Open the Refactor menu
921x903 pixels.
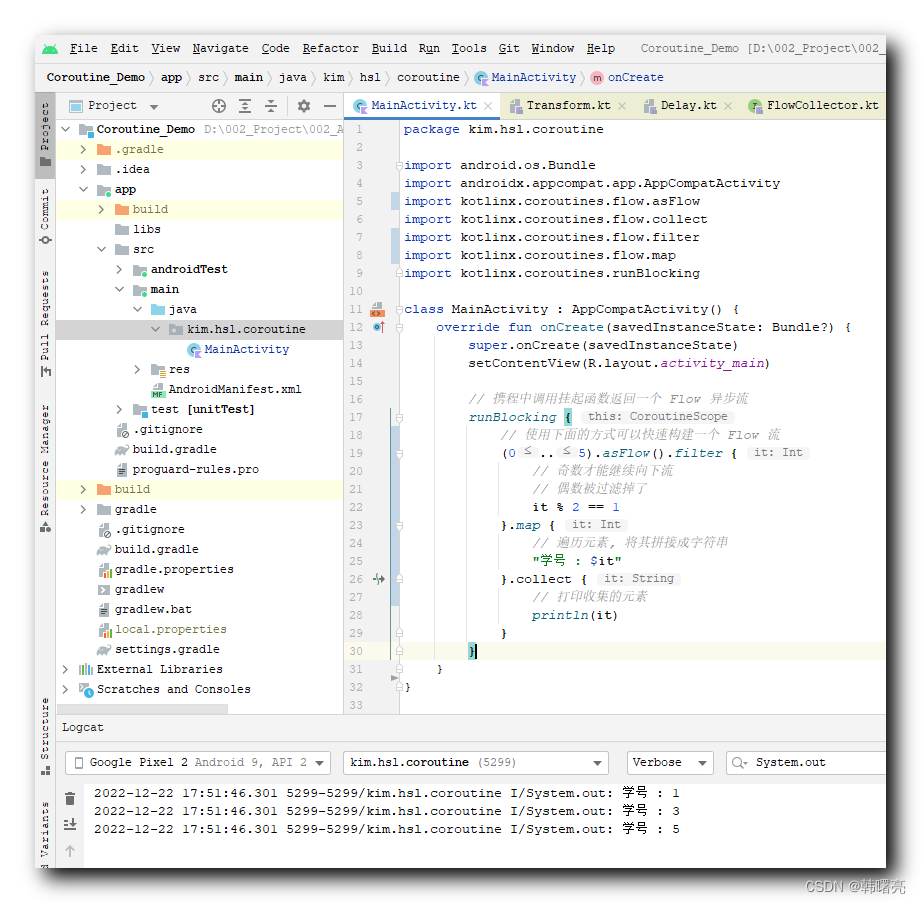pyautogui.click(x=330, y=49)
